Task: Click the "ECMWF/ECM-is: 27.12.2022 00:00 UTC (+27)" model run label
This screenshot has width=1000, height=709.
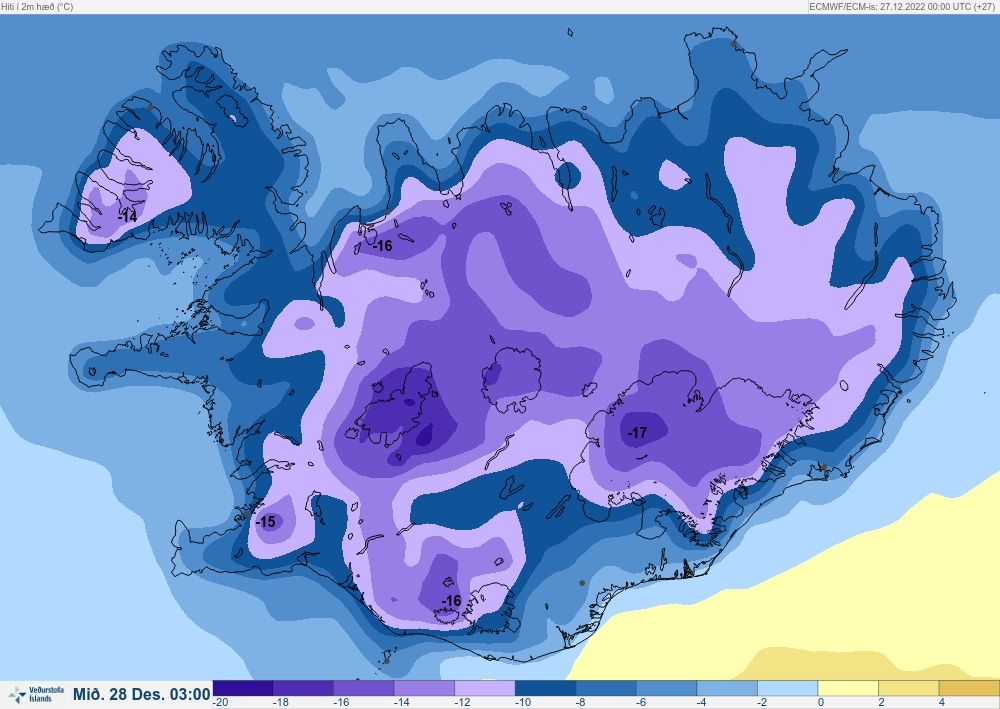Action: coord(904,7)
